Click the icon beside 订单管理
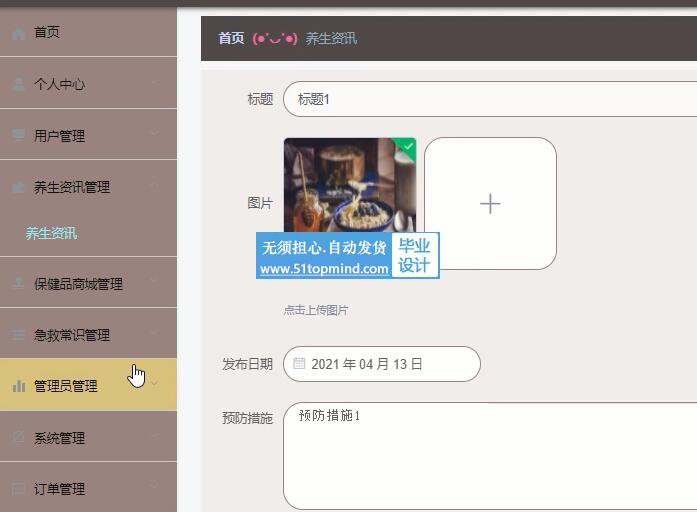Viewport: 697px width, 512px height. click(x=18, y=489)
